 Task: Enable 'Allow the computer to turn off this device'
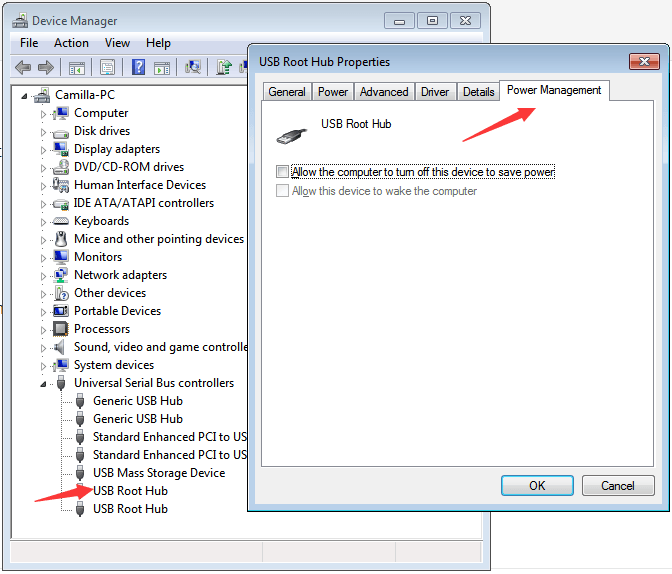coord(282,172)
